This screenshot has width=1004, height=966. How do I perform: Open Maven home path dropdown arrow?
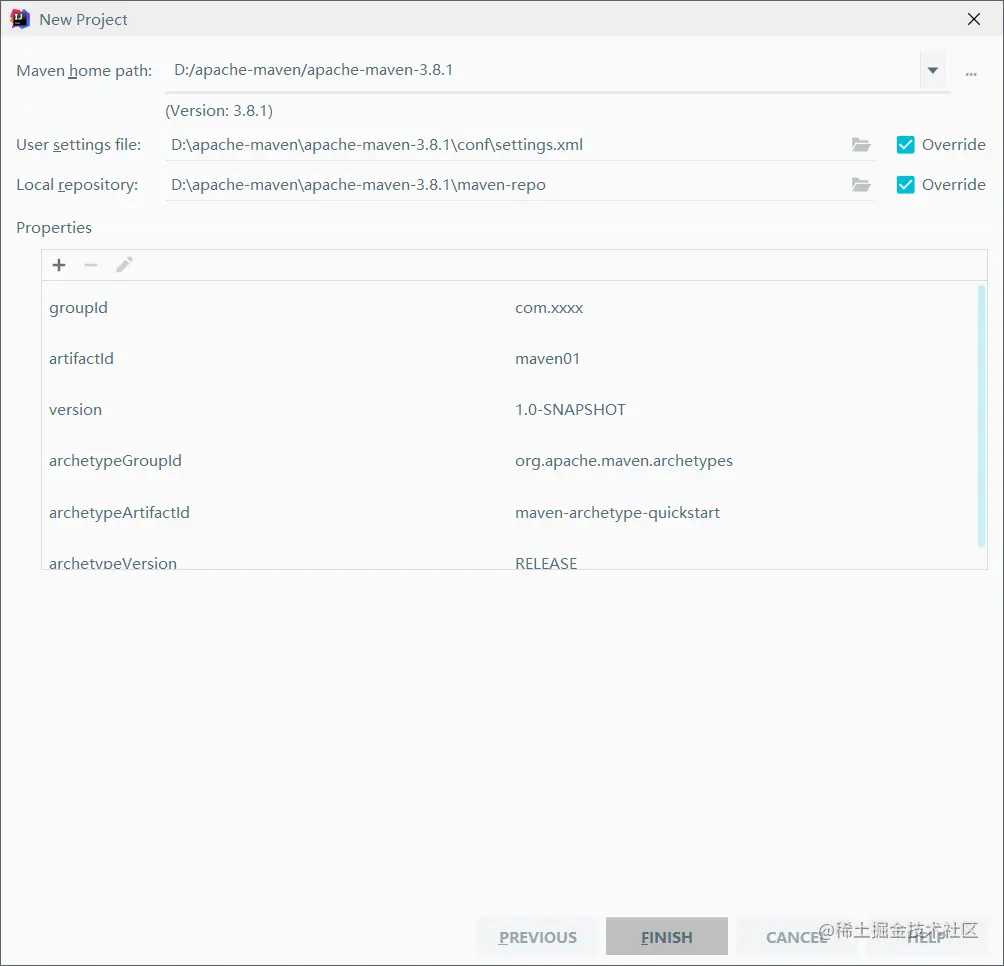933,70
